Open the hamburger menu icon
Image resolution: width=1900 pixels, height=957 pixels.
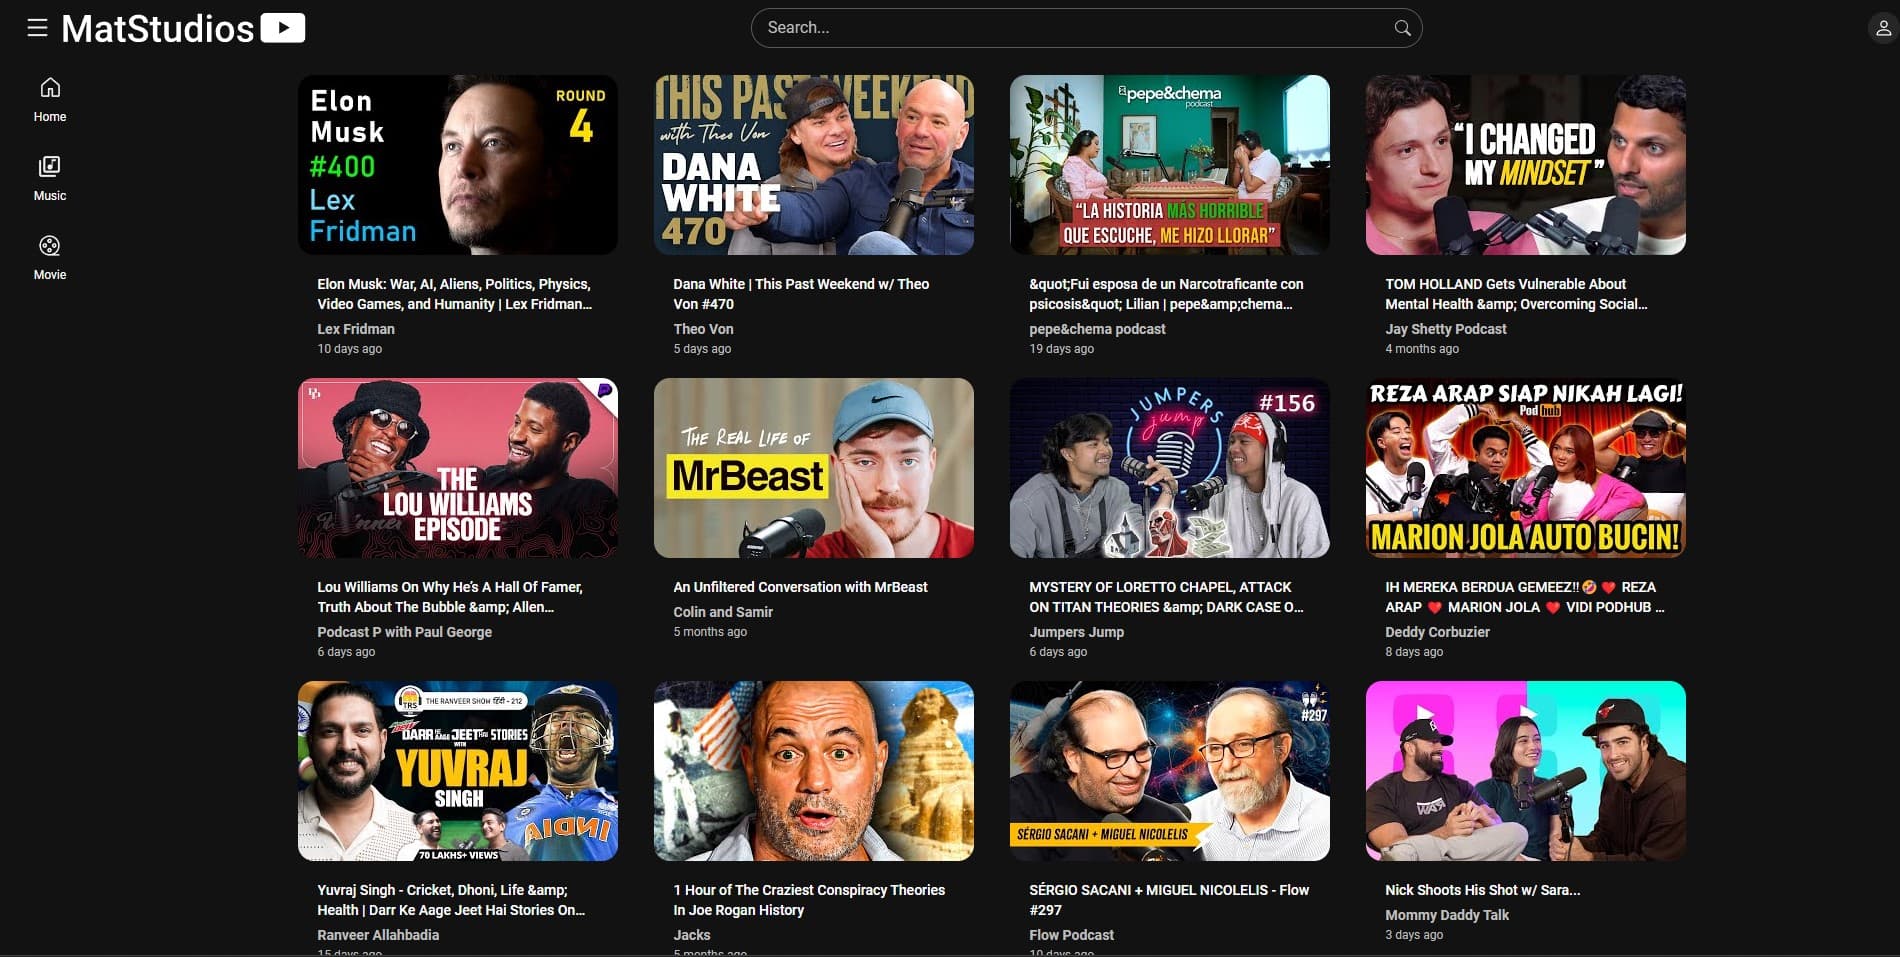click(37, 28)
